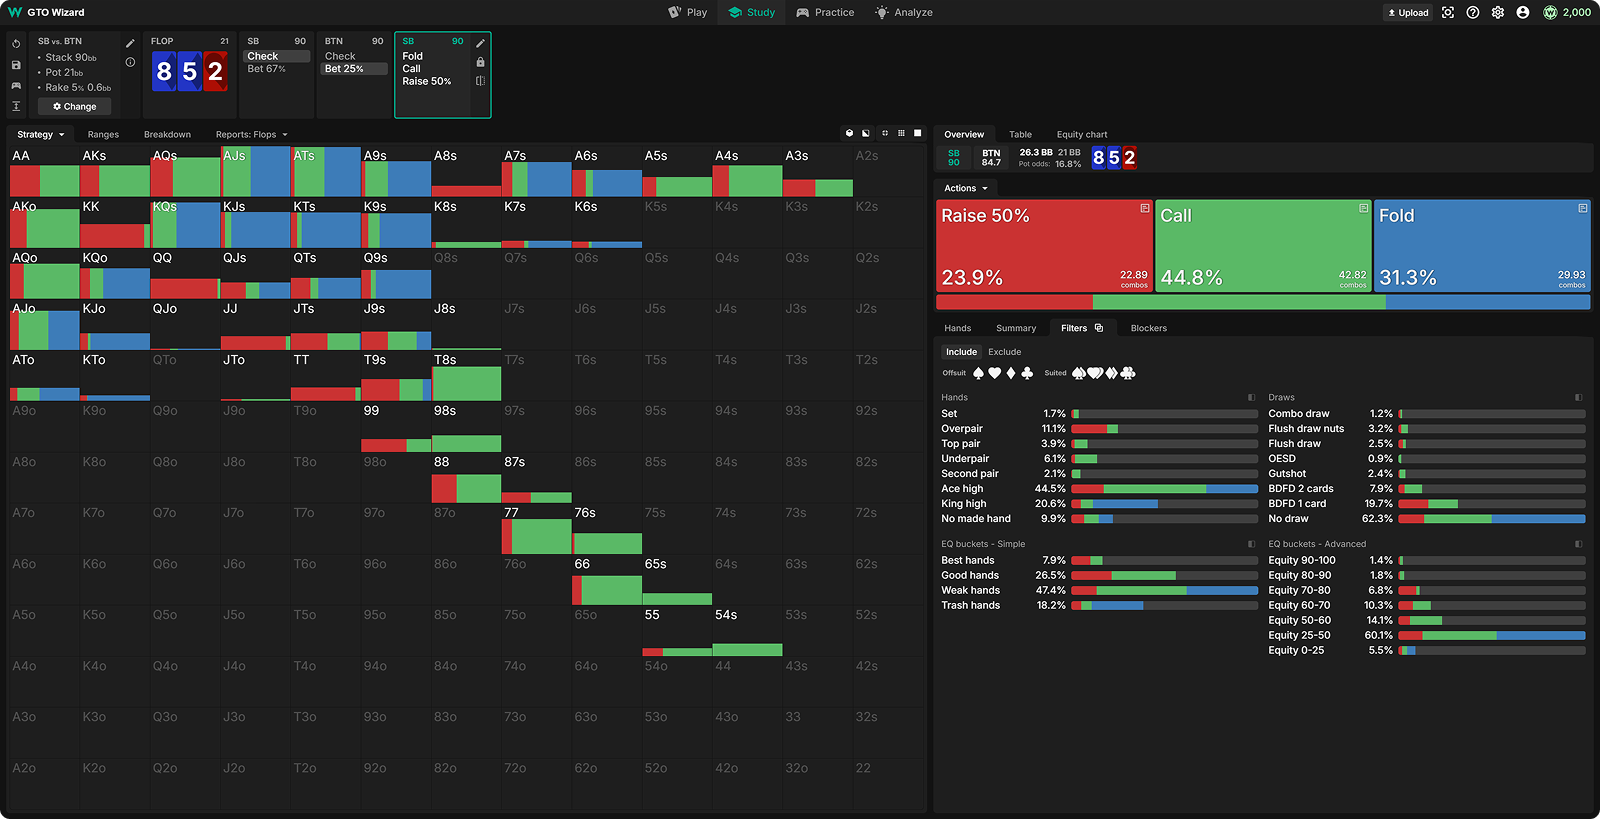Open the help question mark icon
1600x819 pixels.
coord(1473,13)
